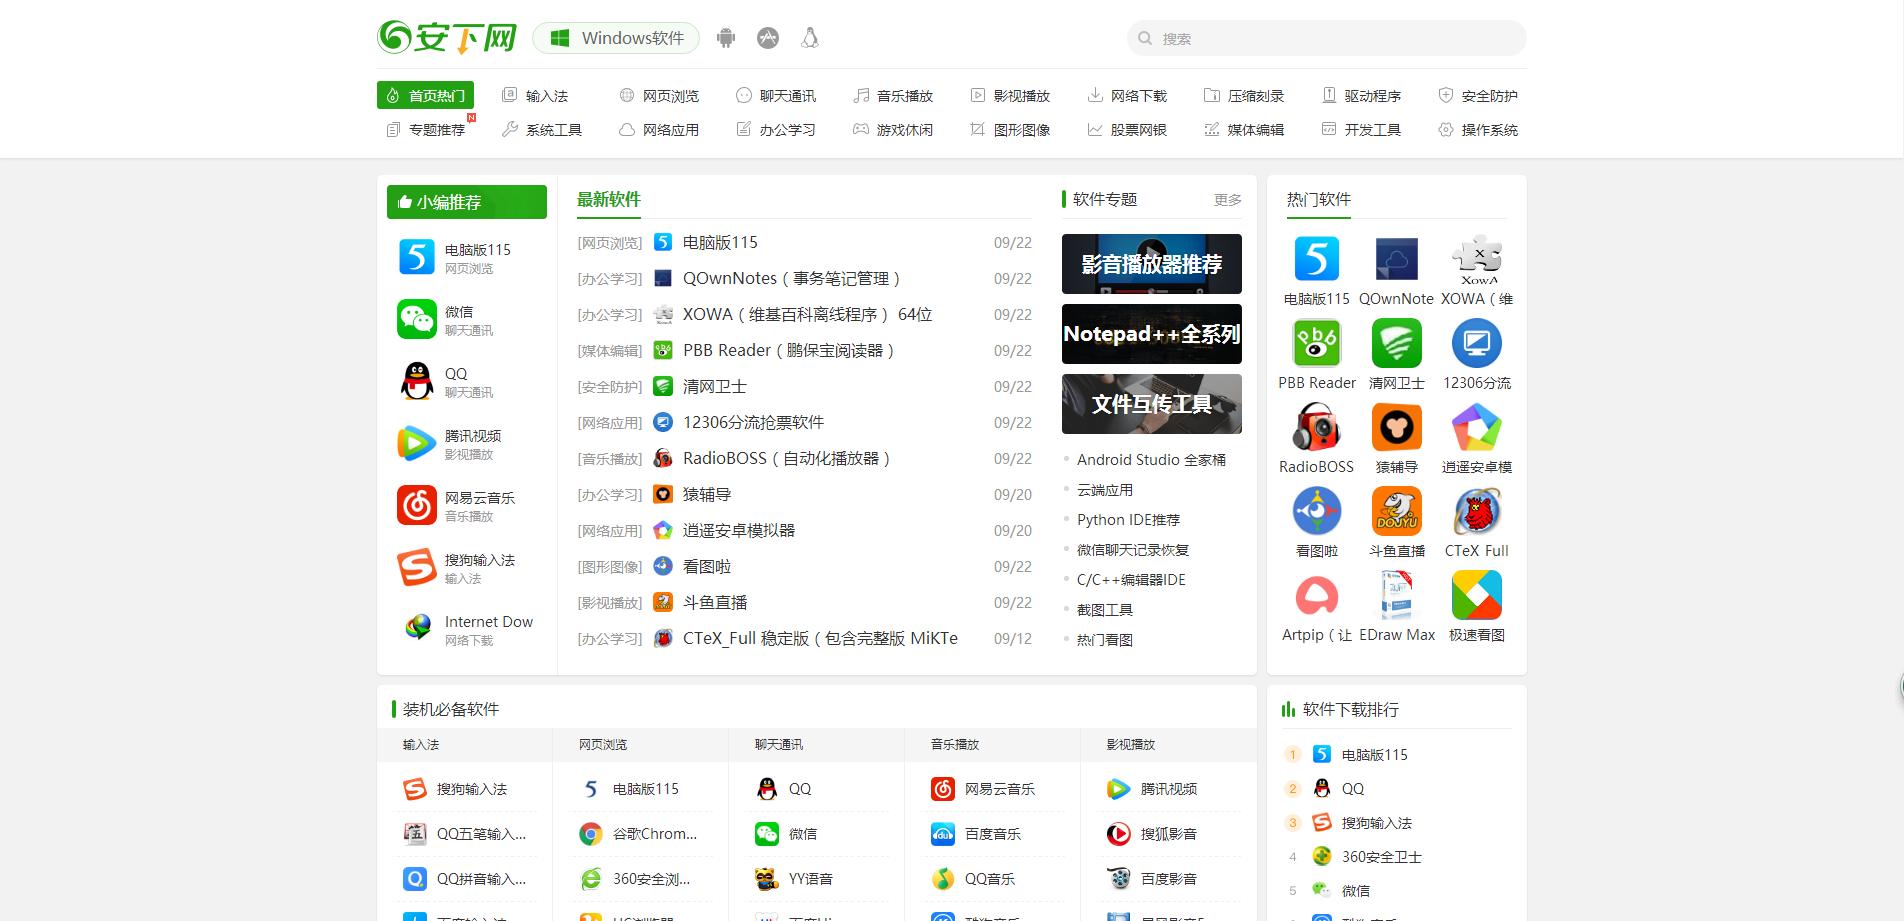The image size is (1904, 921).
Task: Open the 安下网 logo on the top left
Action: point(445,36)
